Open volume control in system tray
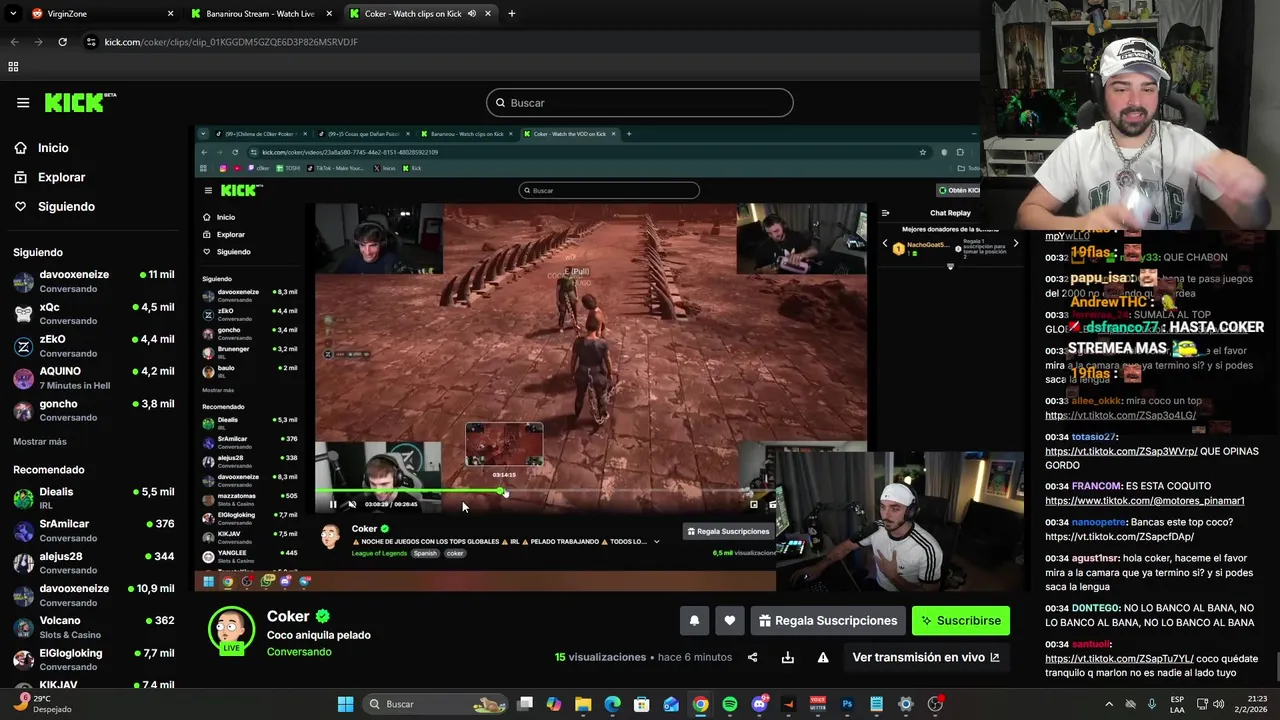Viewport: 1280px width, 720px height. point(1219,704)
